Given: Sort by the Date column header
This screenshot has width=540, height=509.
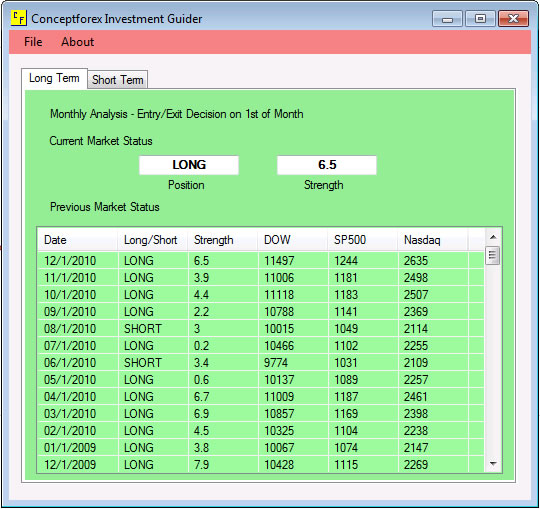Looking at the screenshot, I should click(x=77, y=240).
